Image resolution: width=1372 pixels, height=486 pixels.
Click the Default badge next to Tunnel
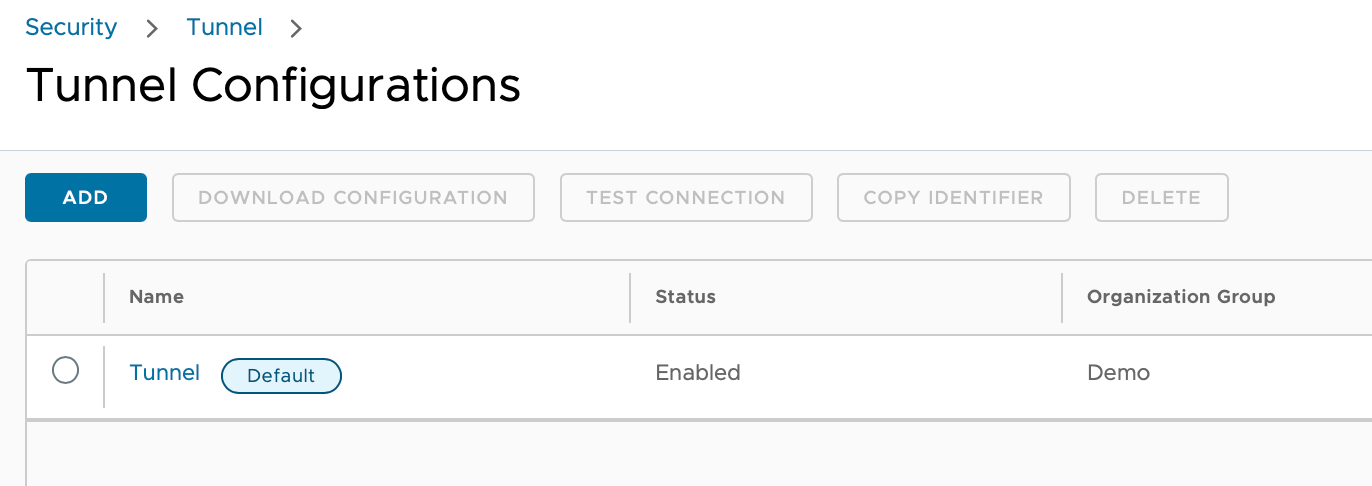point(281,375)
